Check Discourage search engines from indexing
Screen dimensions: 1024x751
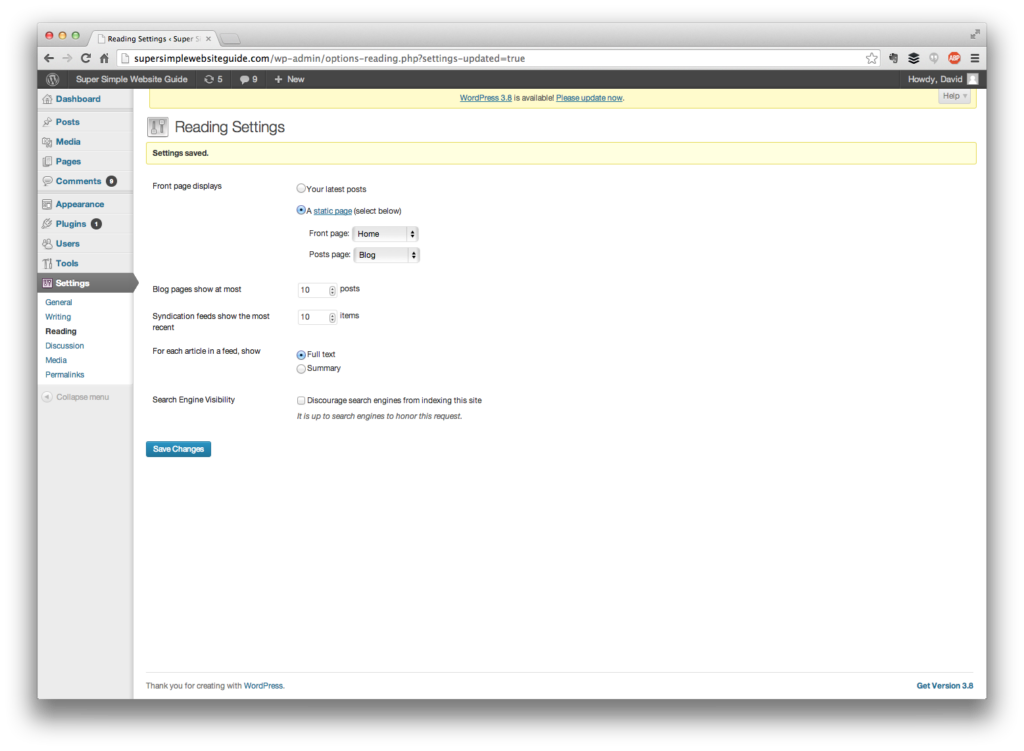301,400
